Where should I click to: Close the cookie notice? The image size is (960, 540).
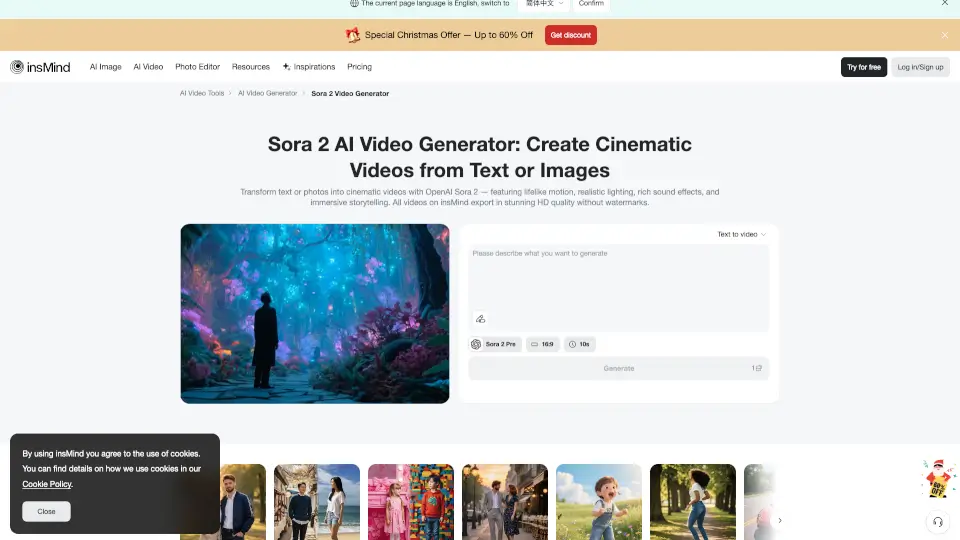[47, 511]
